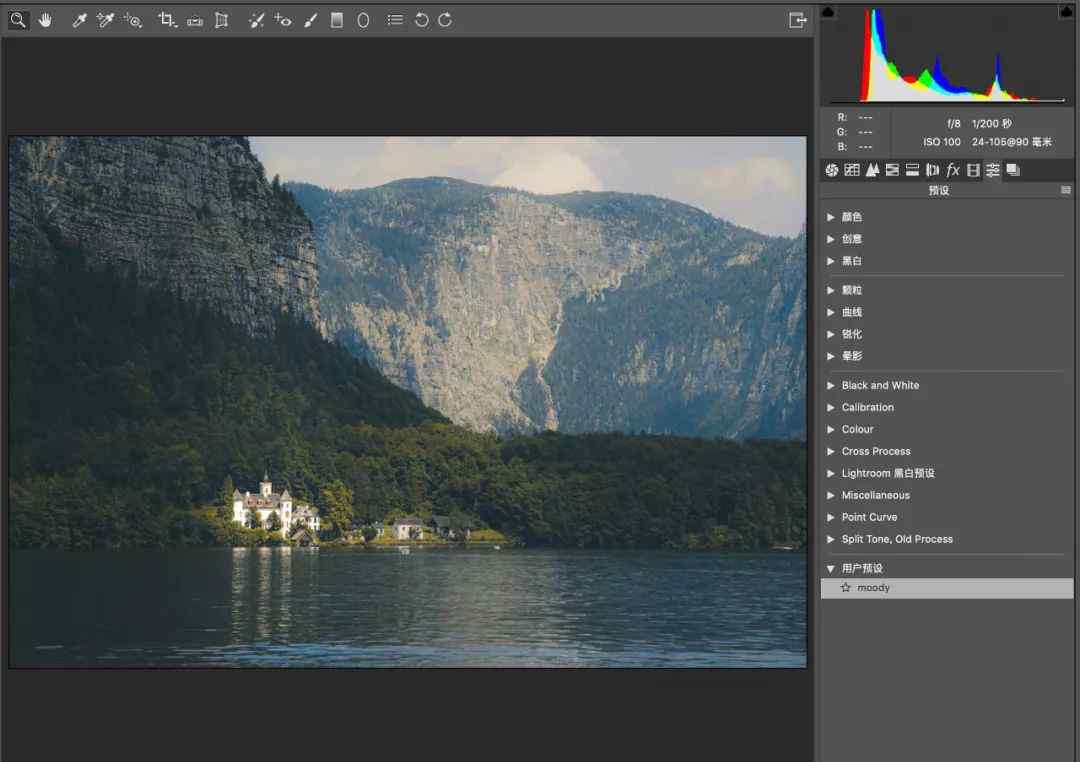The width and height of the screenshot is (1080, 762).
Task: Select the Radial Filter tool
Action: 363,20
